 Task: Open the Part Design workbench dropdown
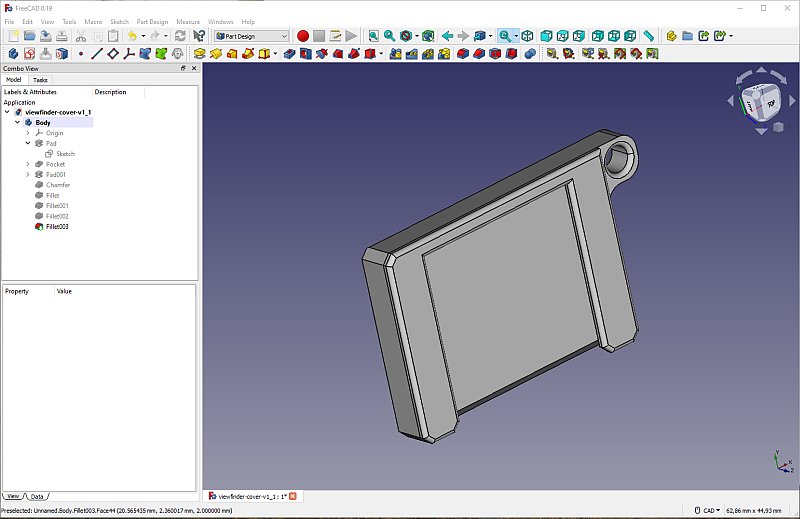tap(252, 36)
